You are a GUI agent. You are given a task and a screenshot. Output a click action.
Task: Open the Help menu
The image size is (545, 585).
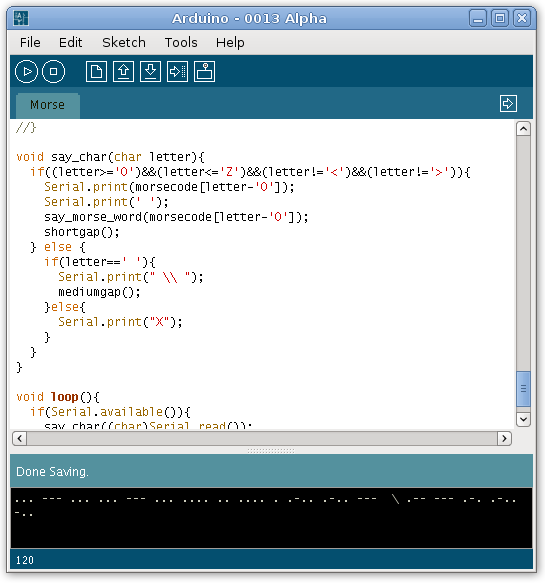tap(230, 43)
